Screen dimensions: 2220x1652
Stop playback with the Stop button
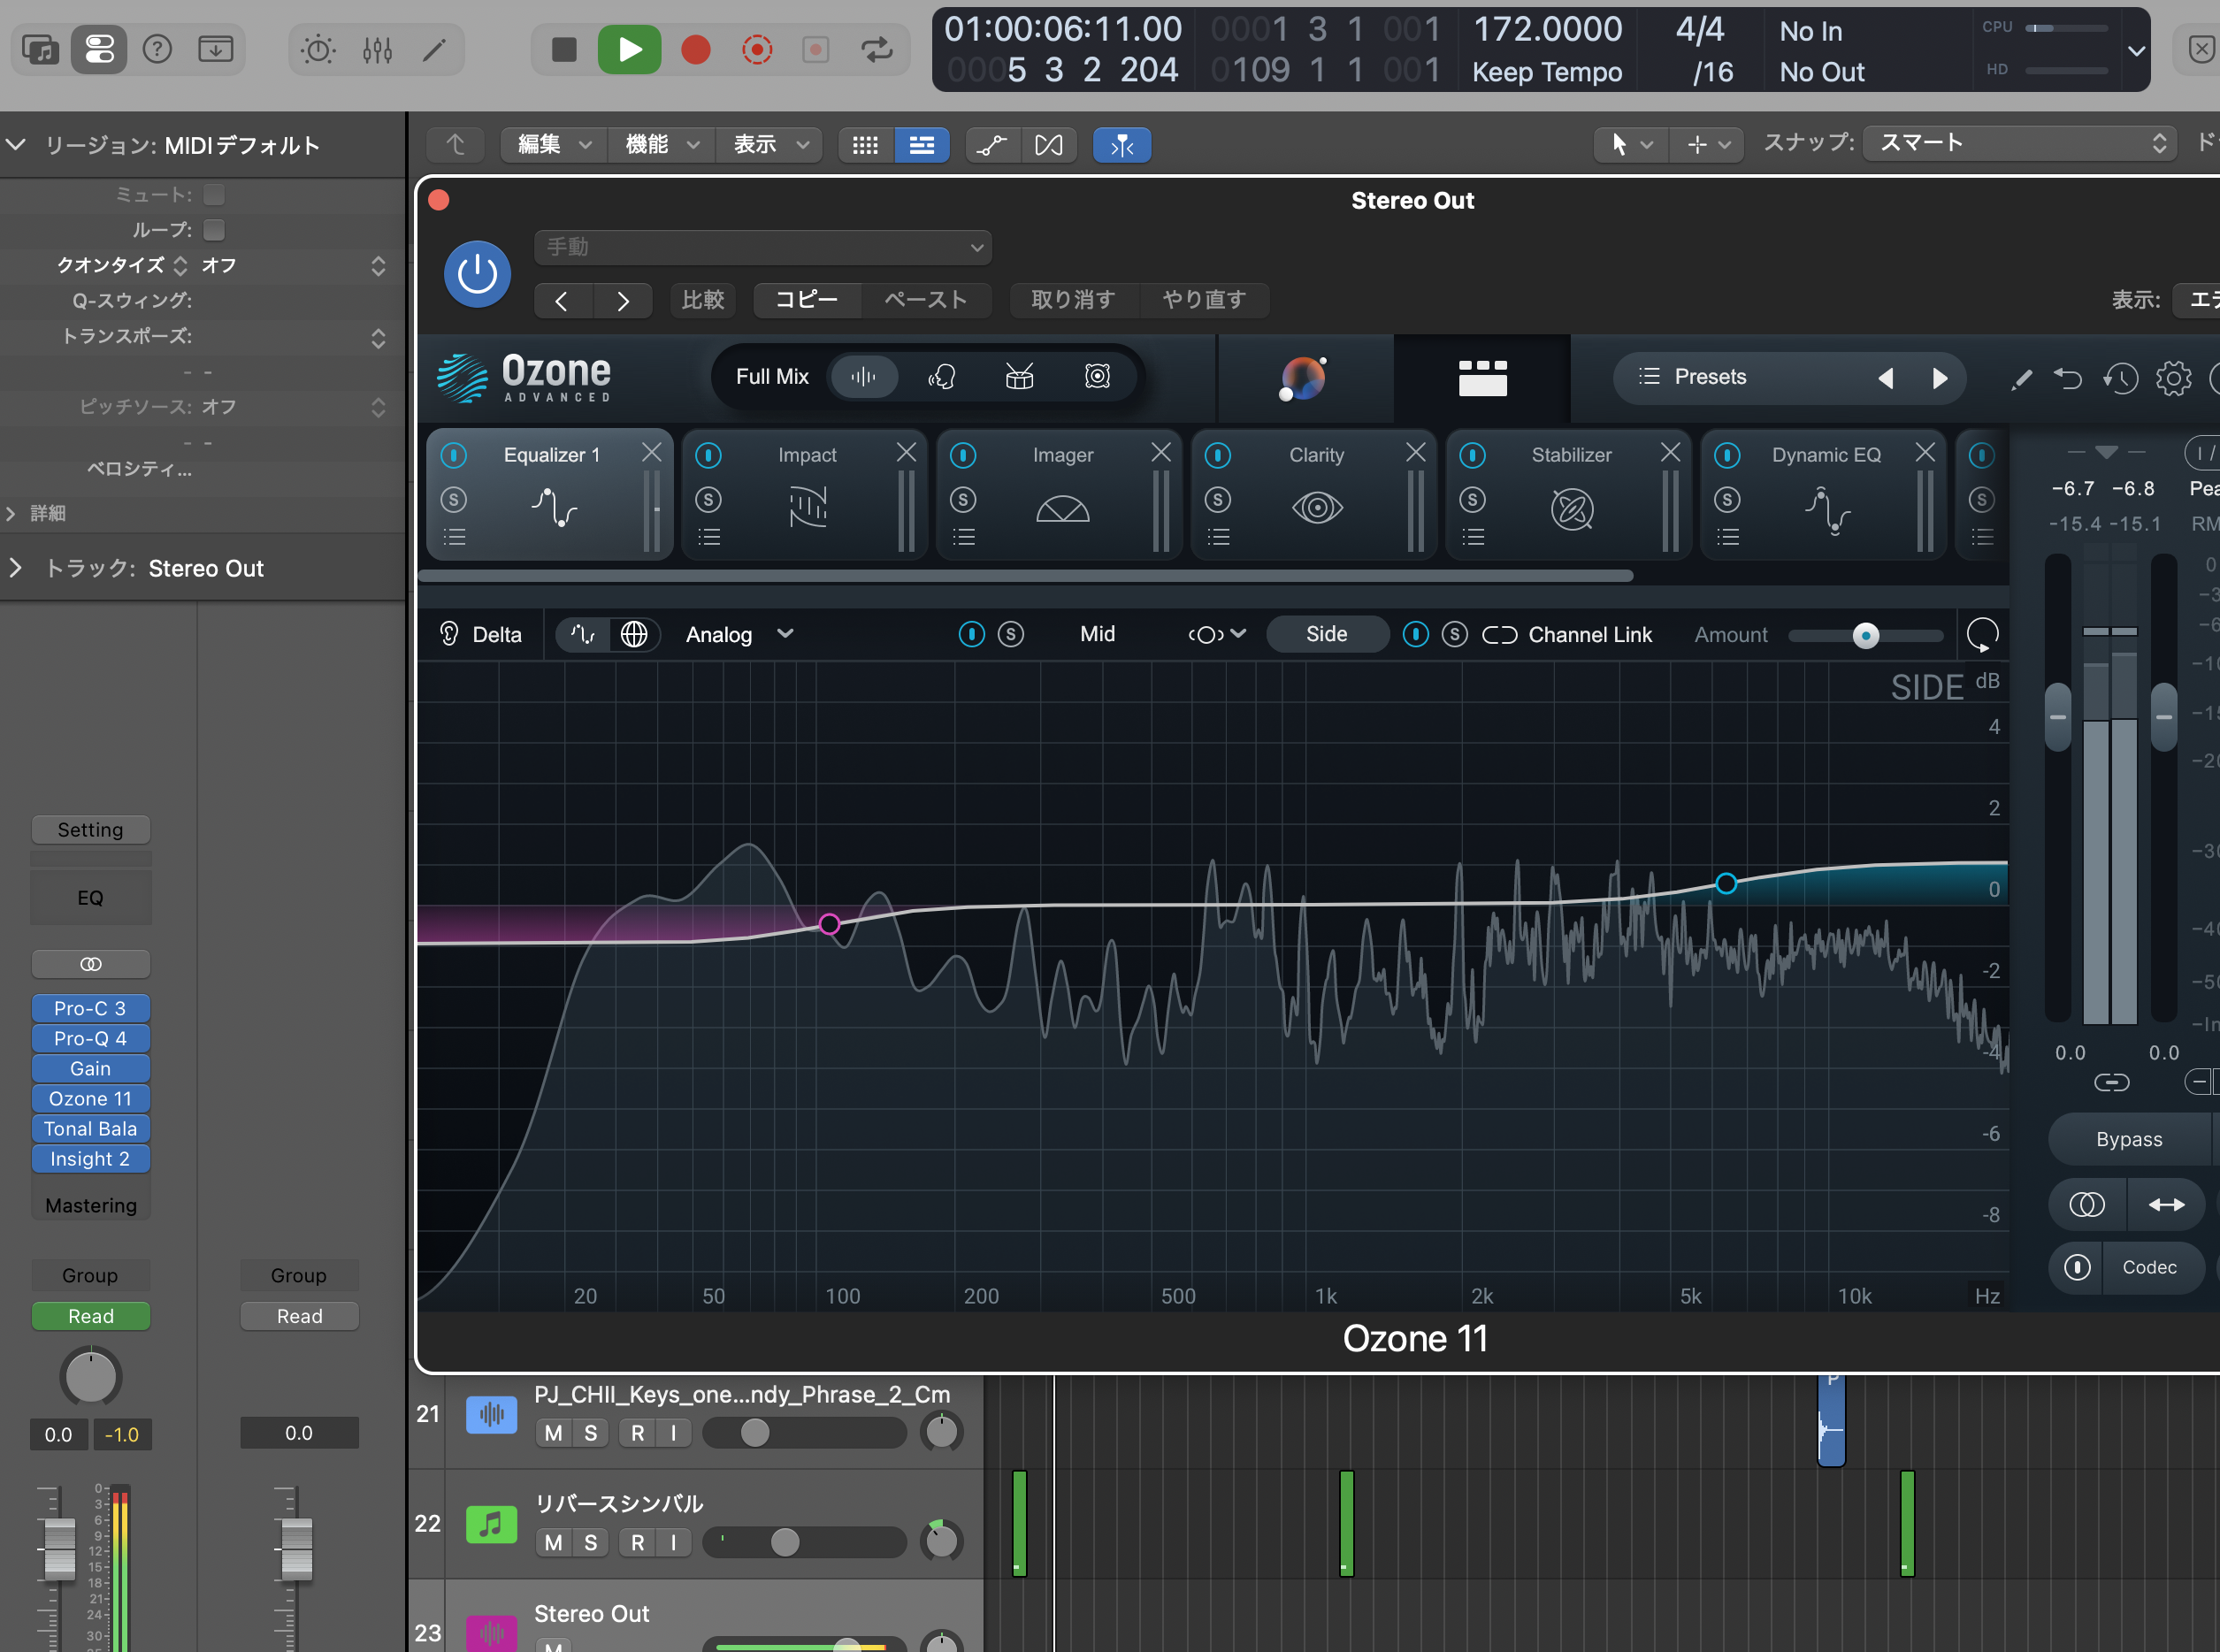click(564, 49)
